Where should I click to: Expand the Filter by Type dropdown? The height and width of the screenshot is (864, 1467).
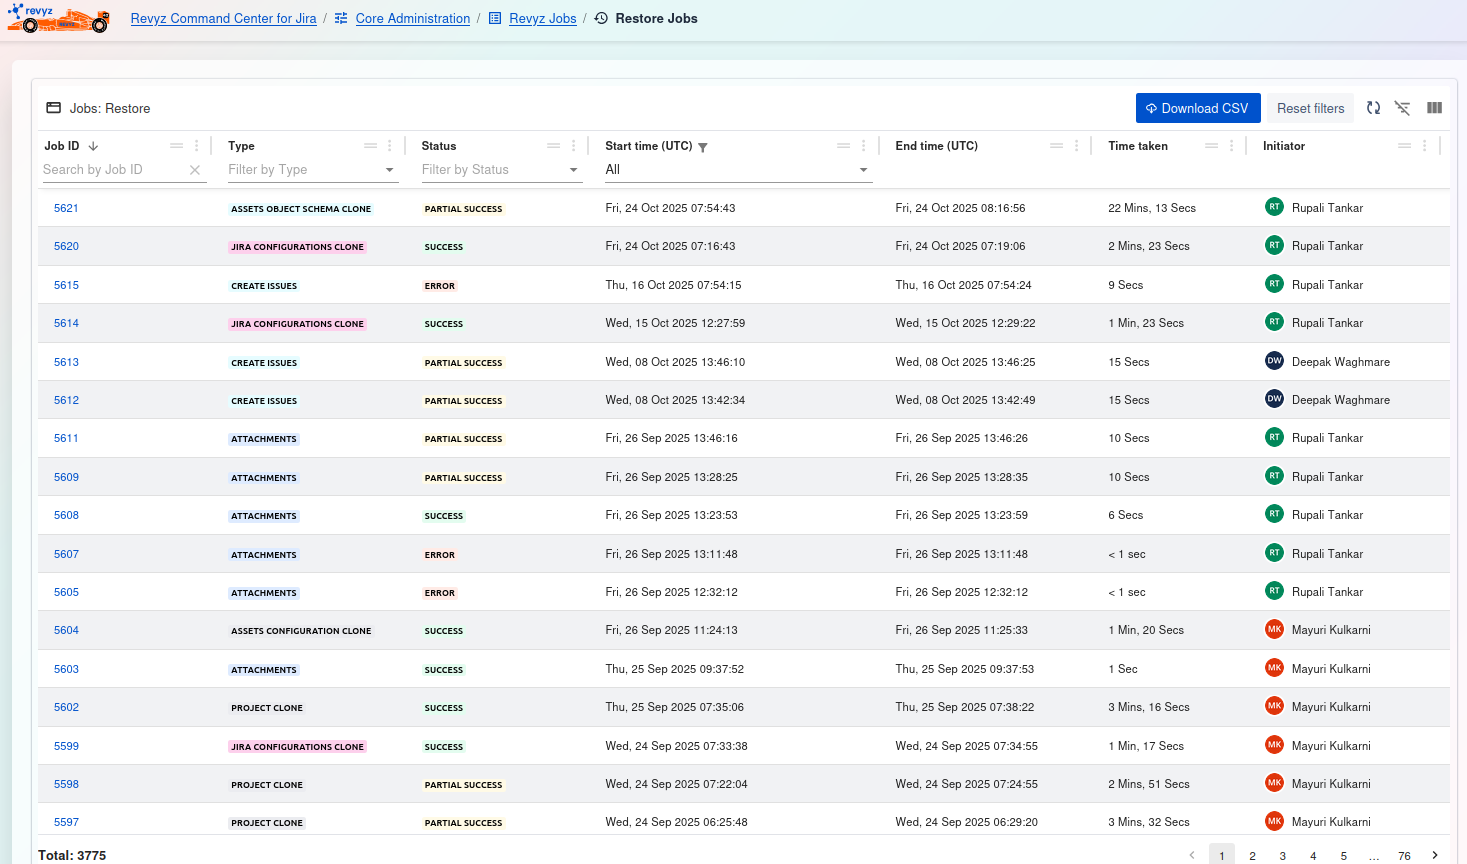389,170
